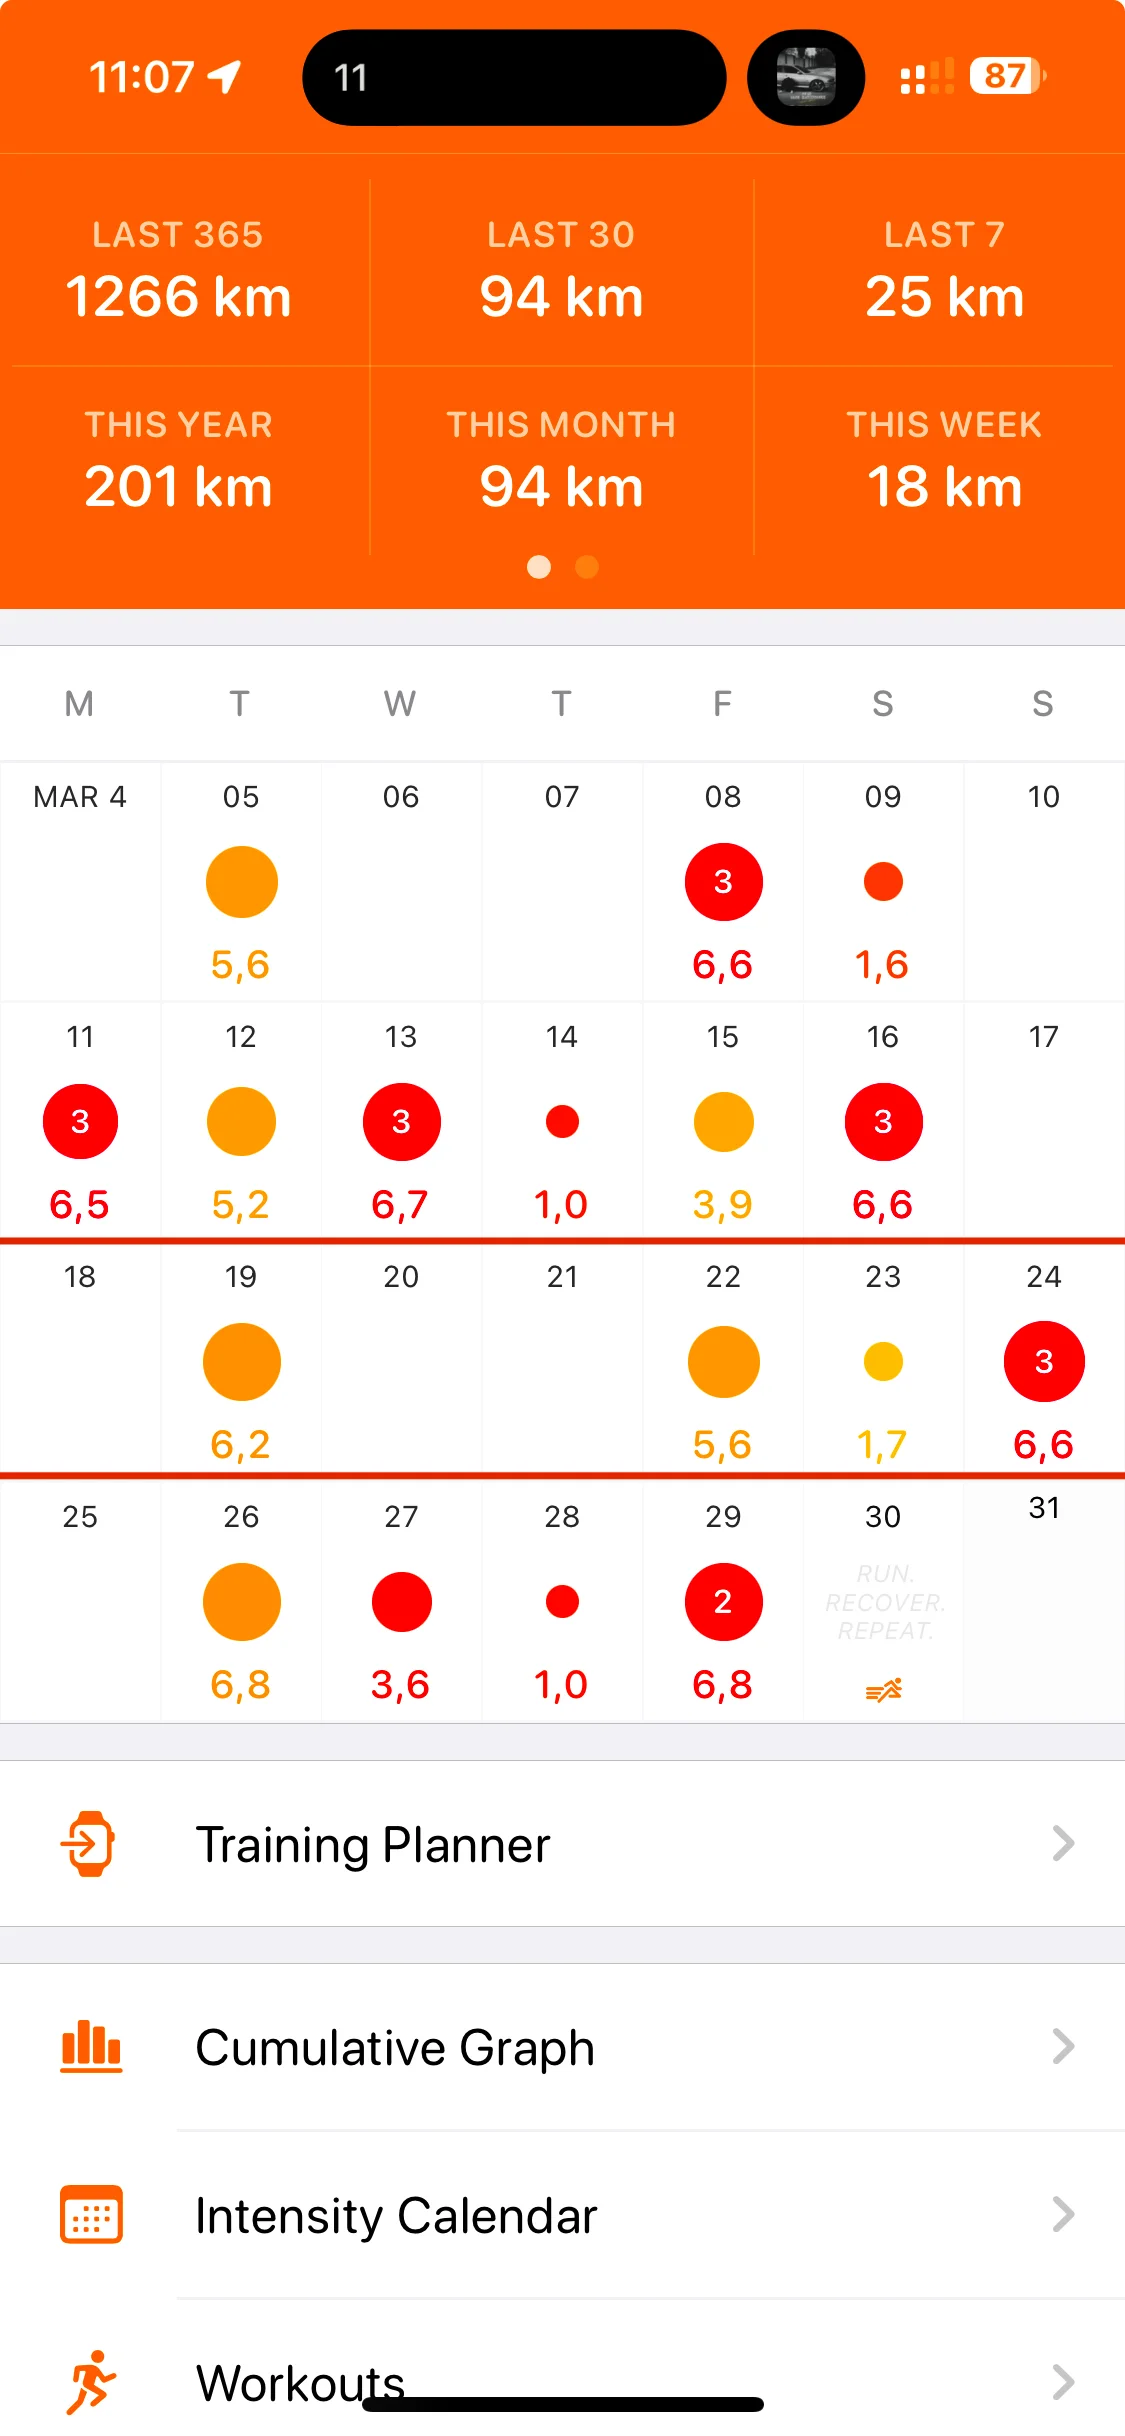1125x2436 pixels.
Task: Tap the March 29 red circle labeled 2
Action: (x=723, y=1602)
